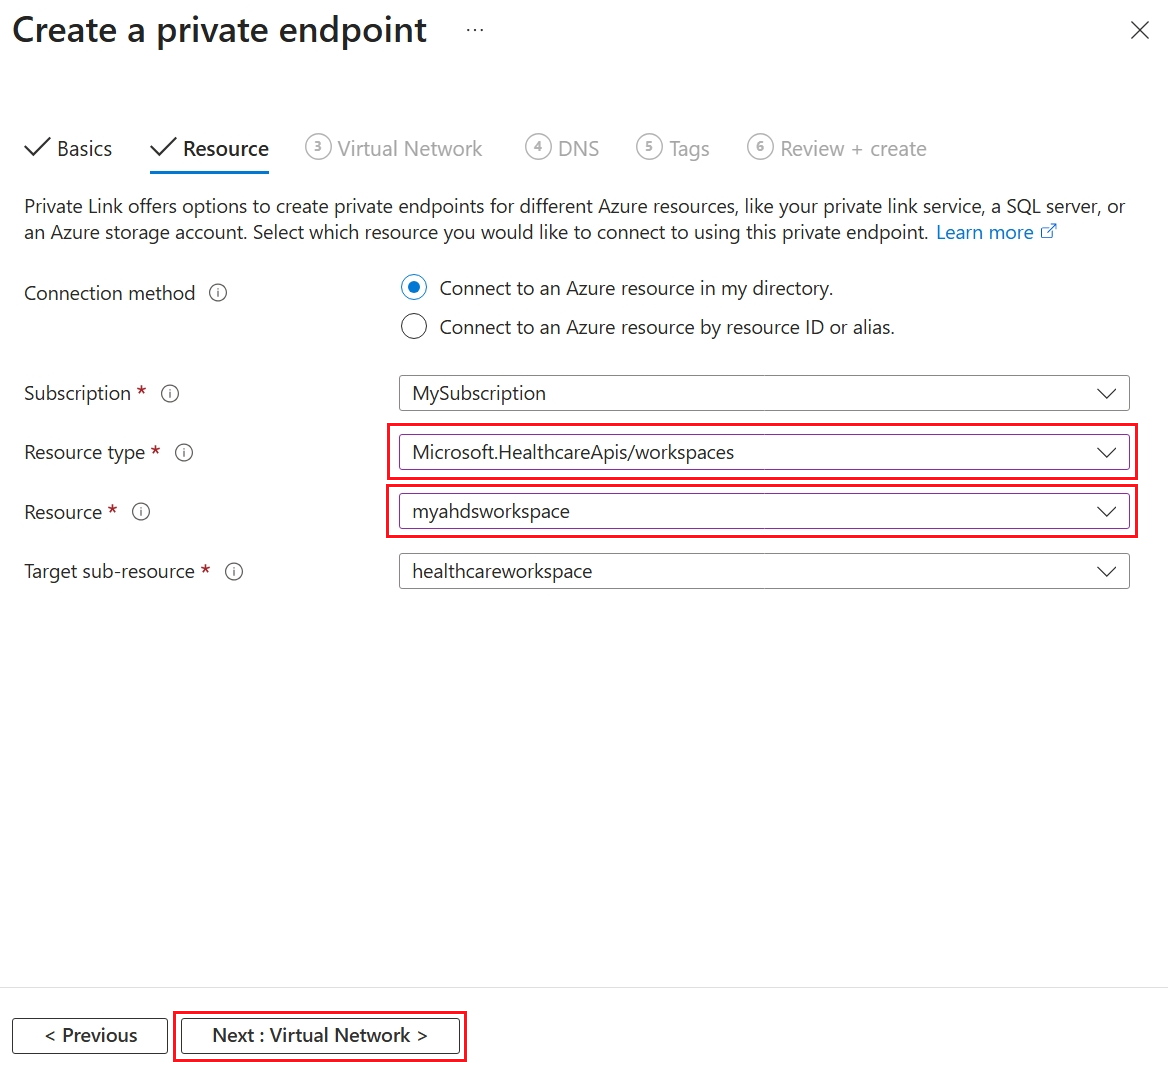Viewport: 1168px width, 1077px height.
Task: Click the Resource type info icon
Action: [x=184, y=452]
